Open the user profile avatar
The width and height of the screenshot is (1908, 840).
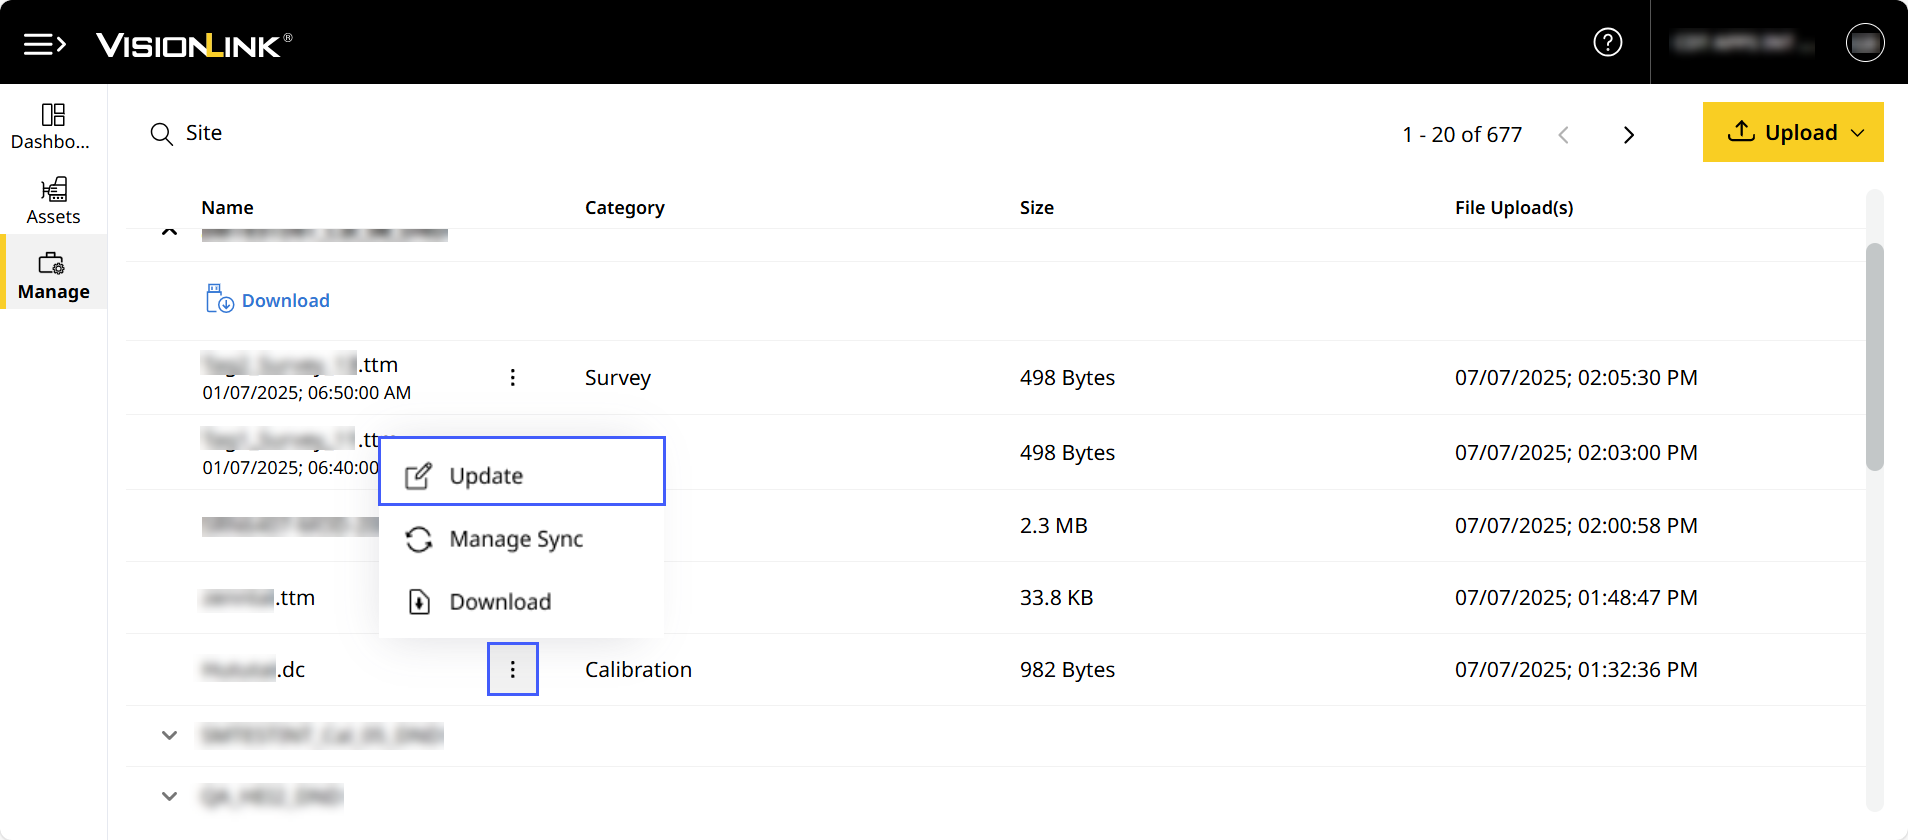1864,42
